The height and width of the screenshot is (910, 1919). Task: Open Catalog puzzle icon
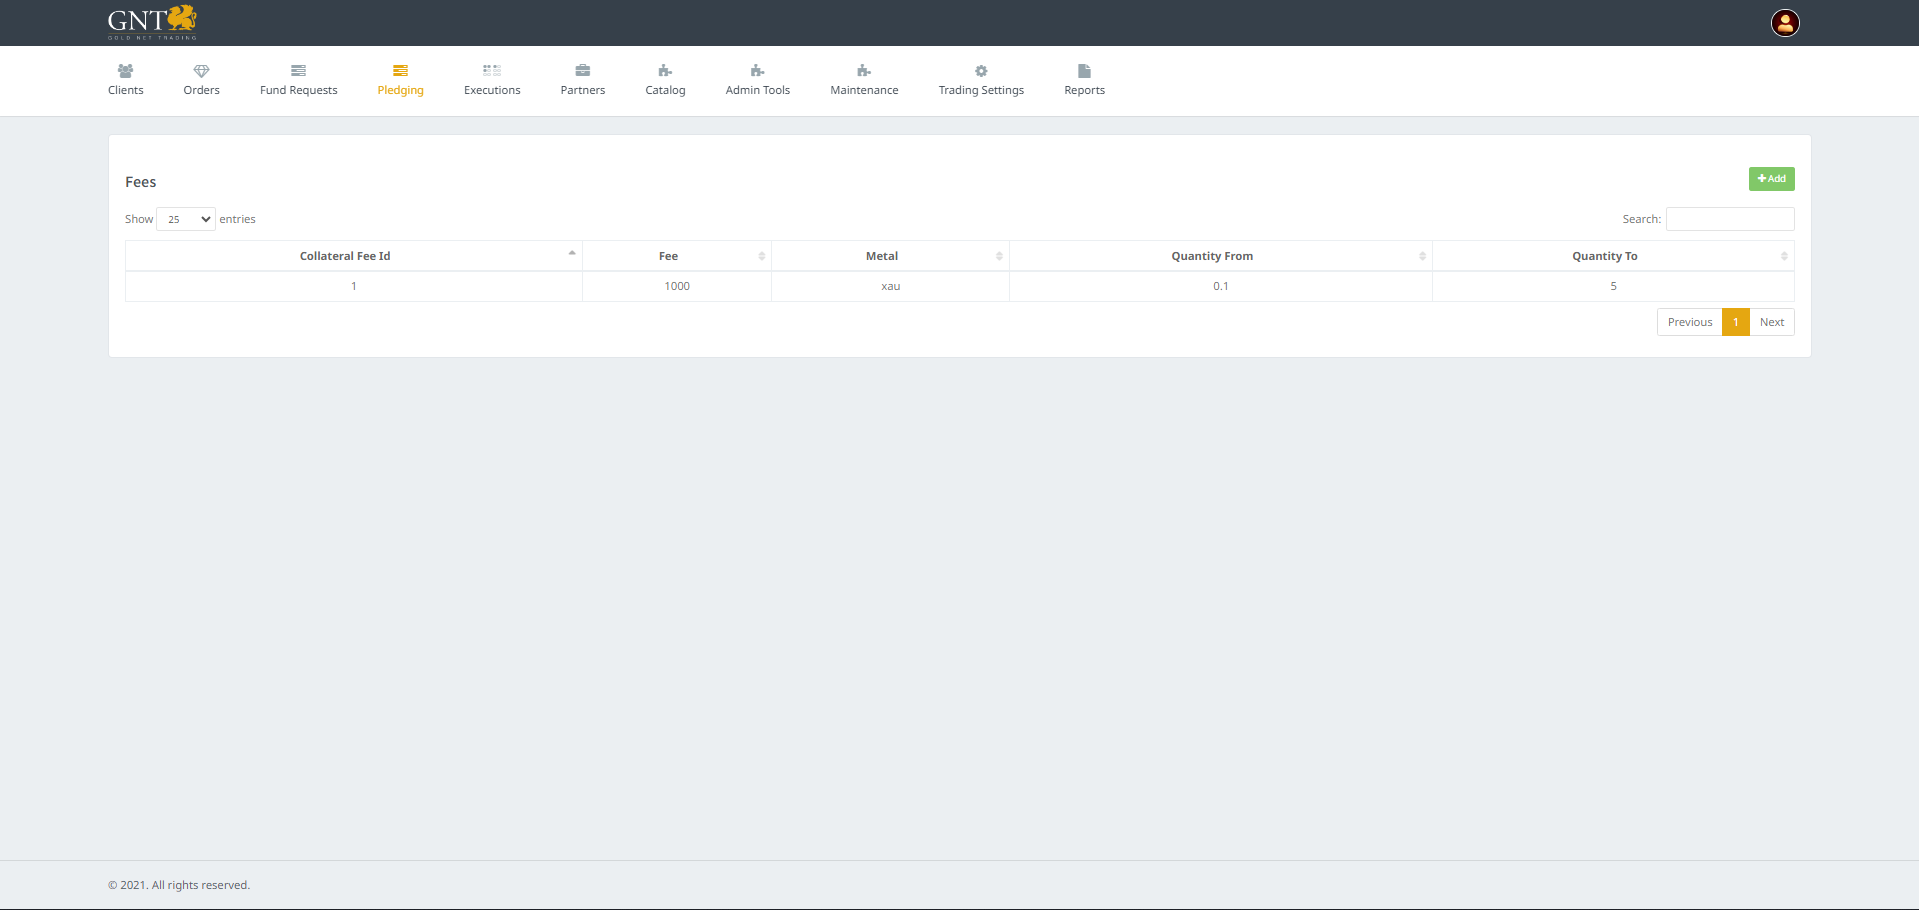[665, 71]
